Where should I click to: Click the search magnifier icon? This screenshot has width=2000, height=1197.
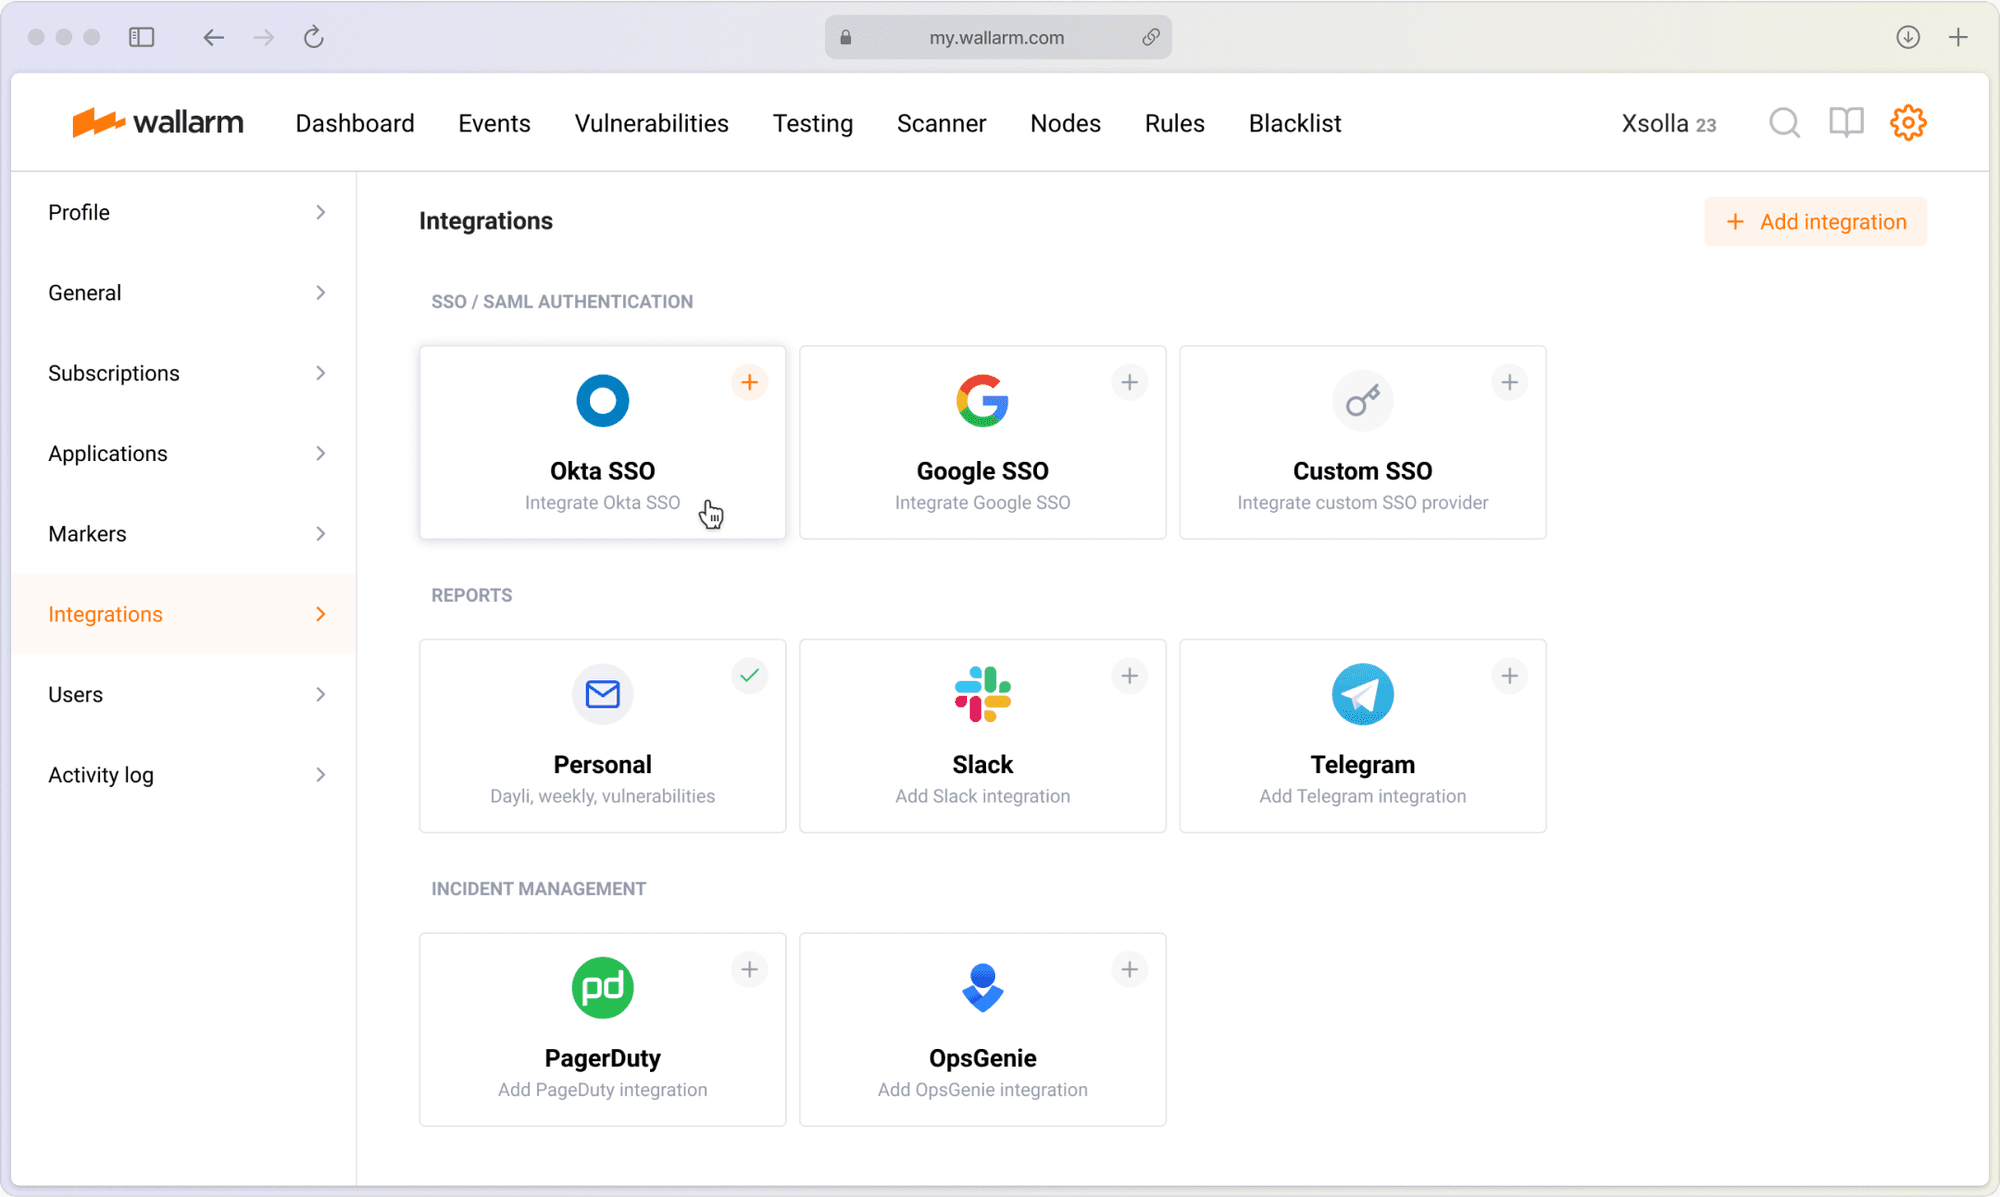pos(1784,123)
